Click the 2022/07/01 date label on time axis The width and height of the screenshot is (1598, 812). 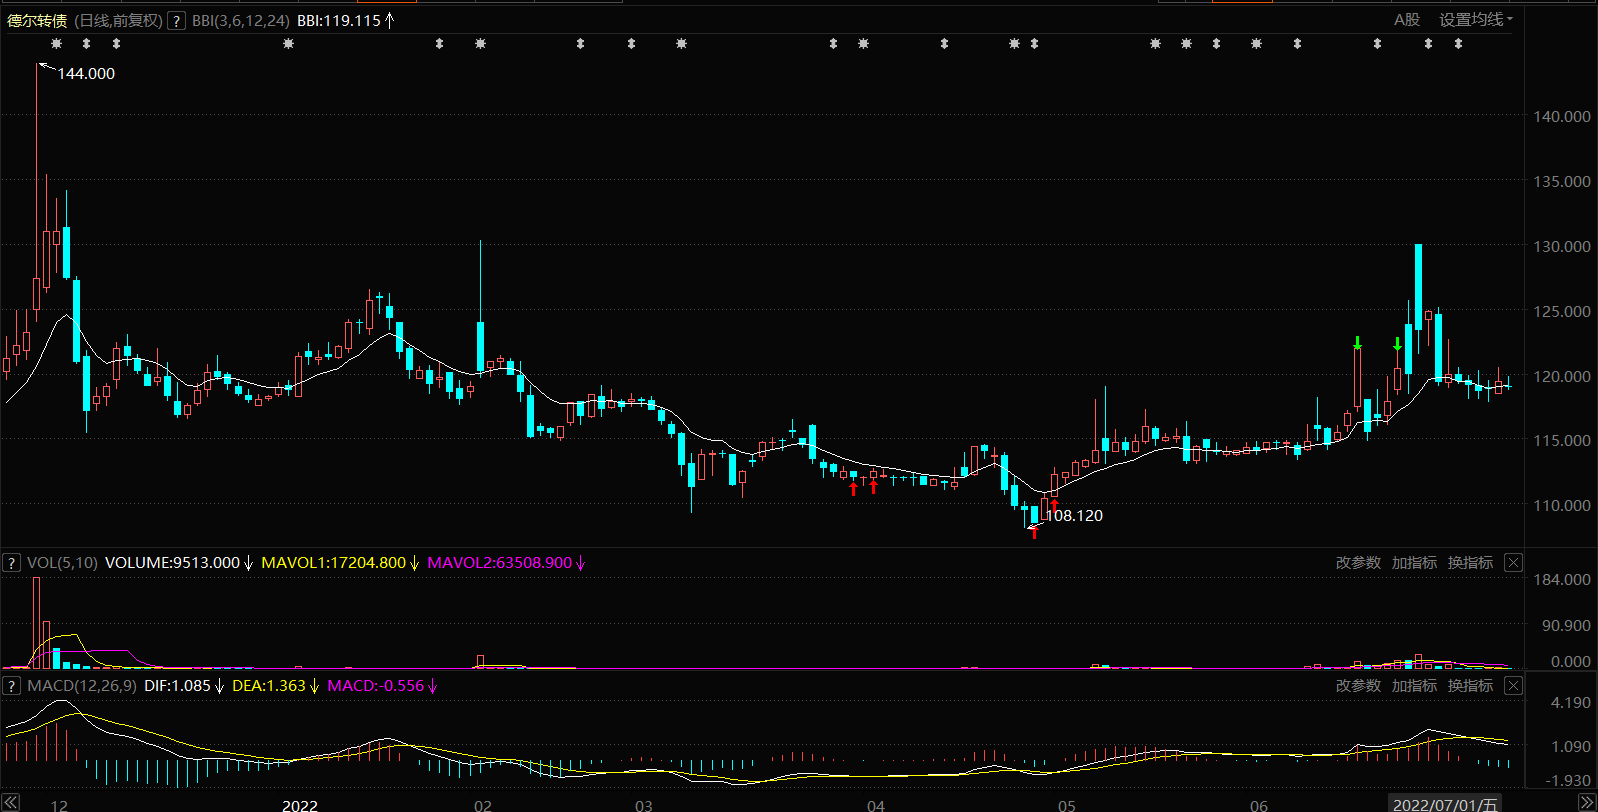[1445, 804]
